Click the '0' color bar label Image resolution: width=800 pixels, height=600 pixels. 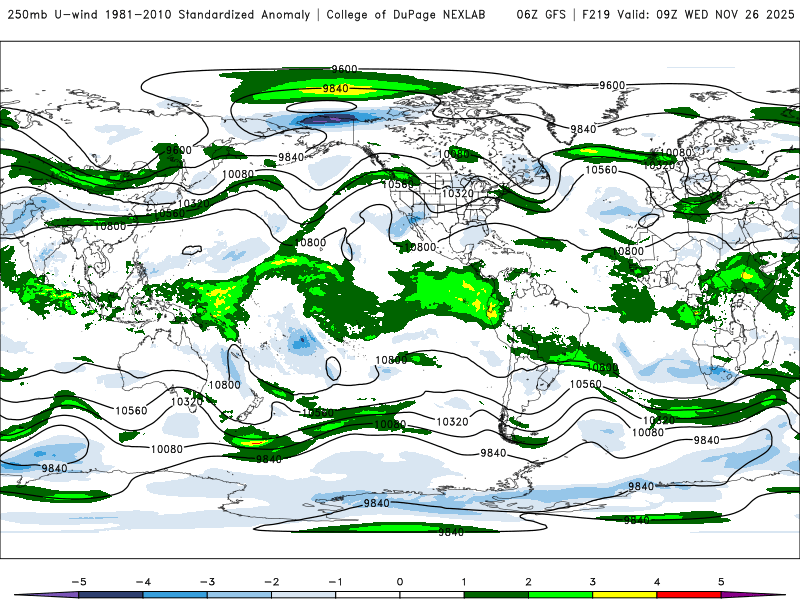(400, 582)
